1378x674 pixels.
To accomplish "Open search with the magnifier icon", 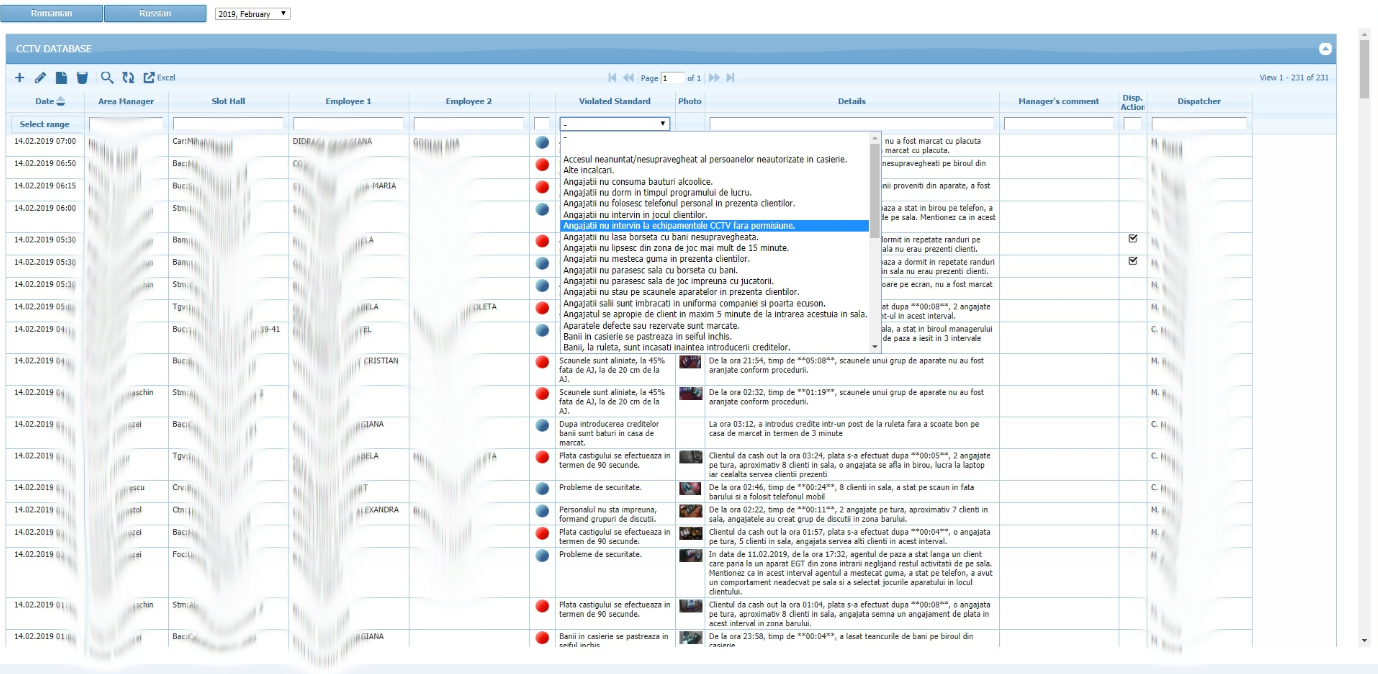I will pyautogui.click(x=107, y=77).
